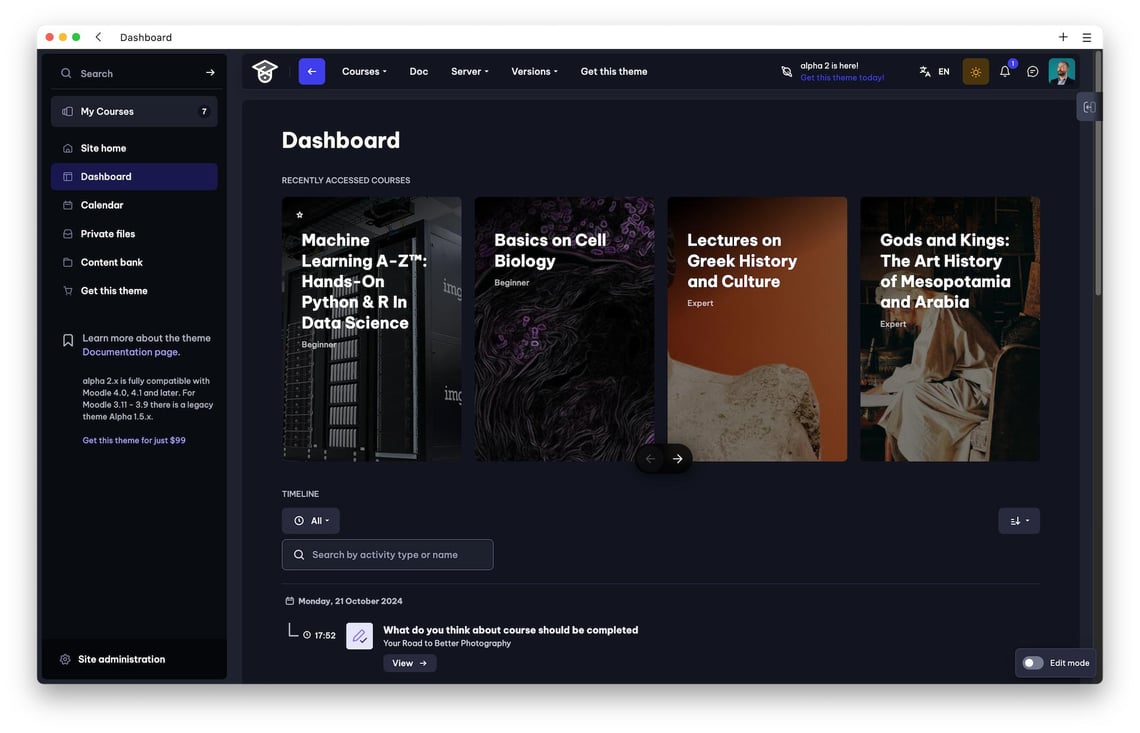The height and width of the screenshot is (733, 1140).
Task: Click the quiz activity icon in timeline
Action: point(359,636)
